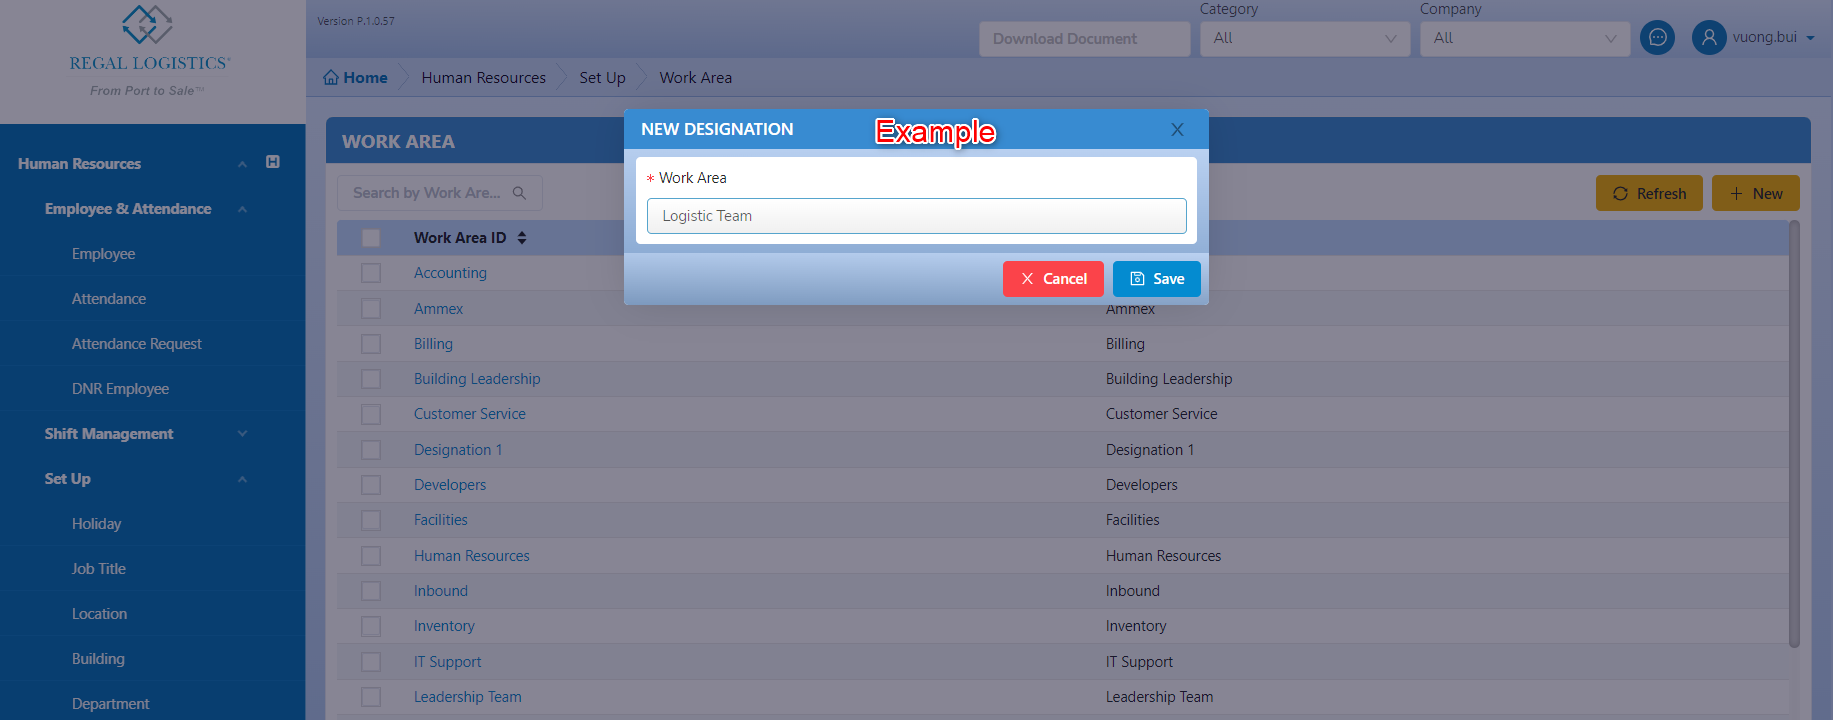Select all rows with header checkbox
Viewport: 1833px width, 720px height.
pos(371,238)
